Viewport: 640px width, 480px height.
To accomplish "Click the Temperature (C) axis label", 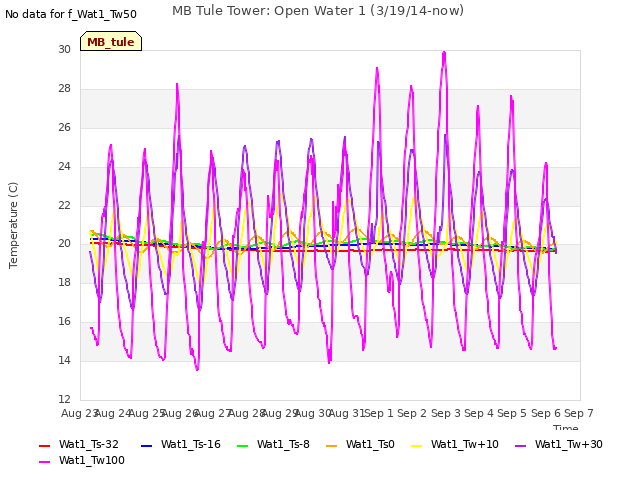I will (13, 225).
